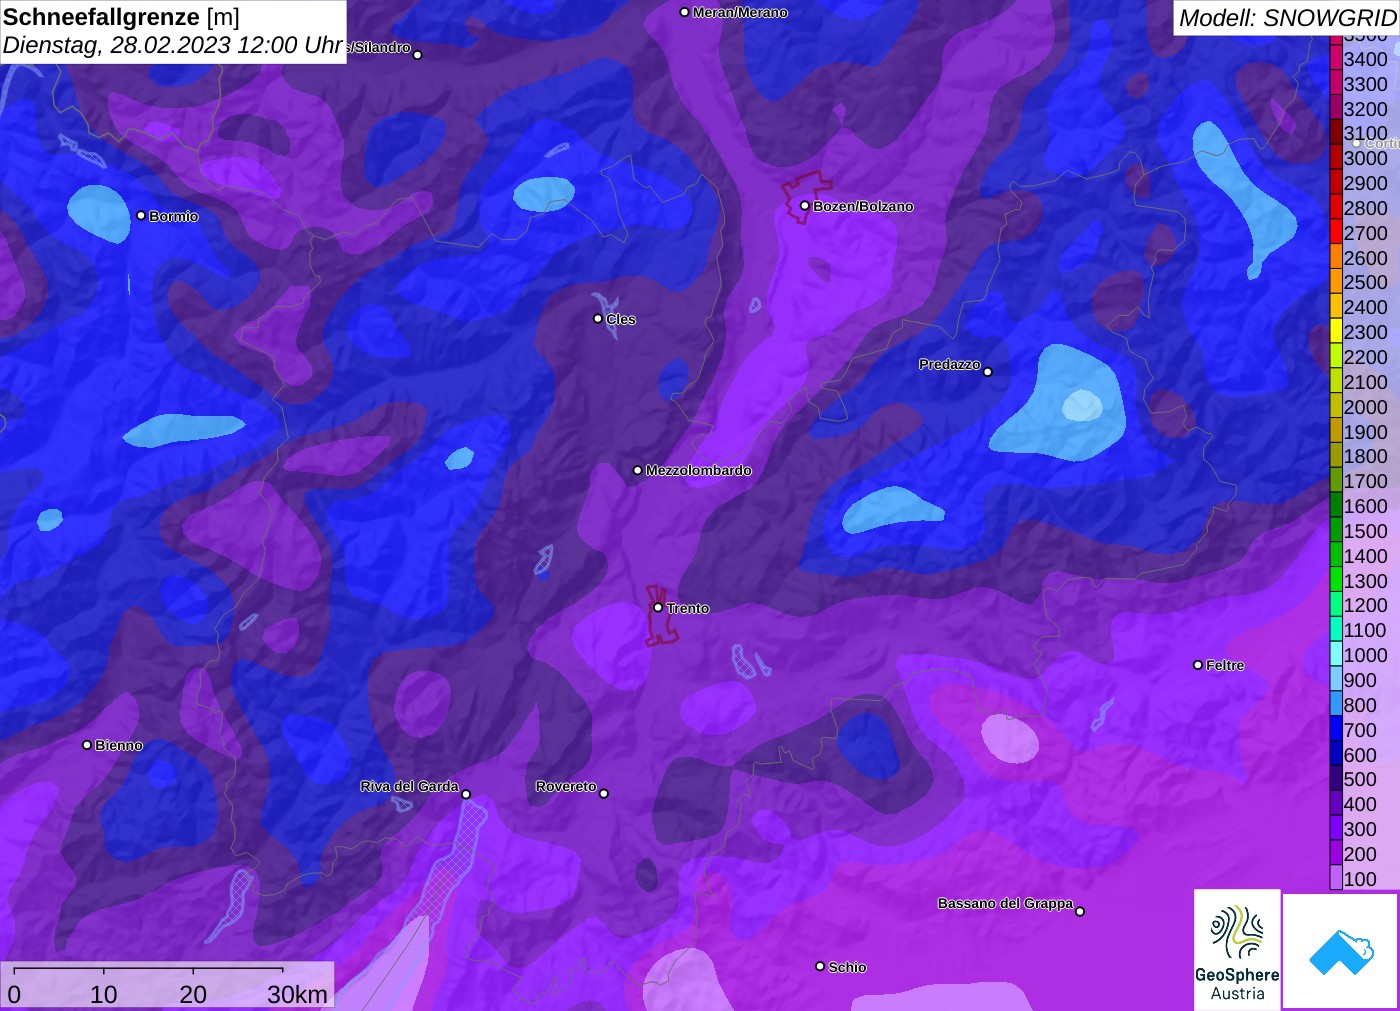The height and width of the screenshot is (1011, 1400).
Task: Click the 600 m dark blue legend swatch
Action: (1336, 755)
